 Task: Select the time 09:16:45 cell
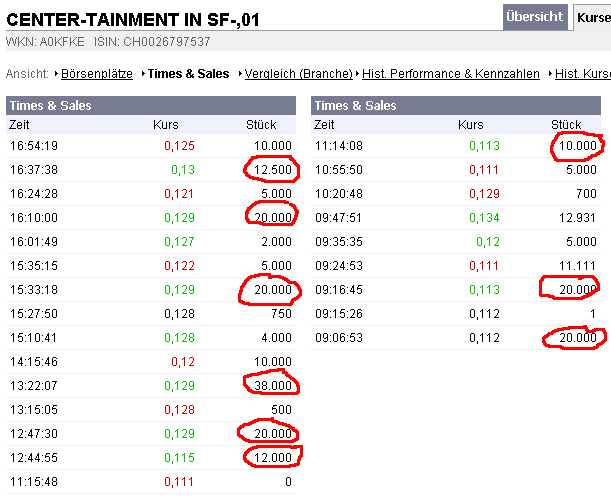click(x=339, y=290)
